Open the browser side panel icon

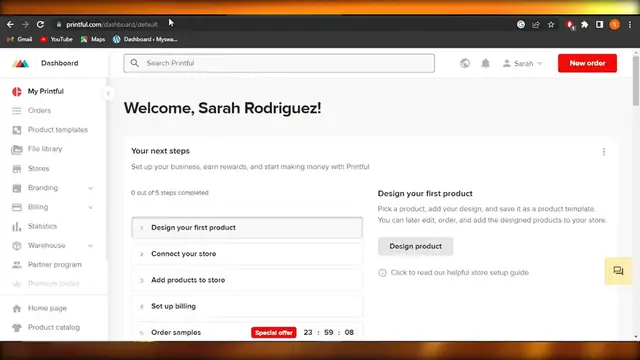click(599, 24)
